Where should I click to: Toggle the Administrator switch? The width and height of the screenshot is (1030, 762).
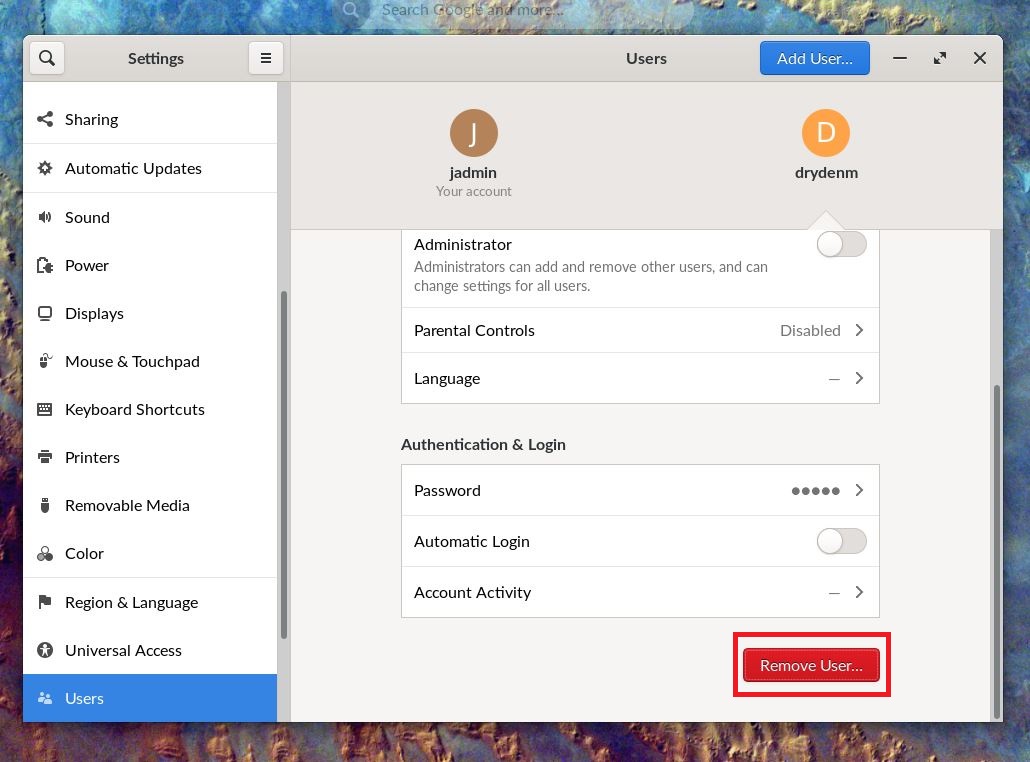[x=841, y=245]
